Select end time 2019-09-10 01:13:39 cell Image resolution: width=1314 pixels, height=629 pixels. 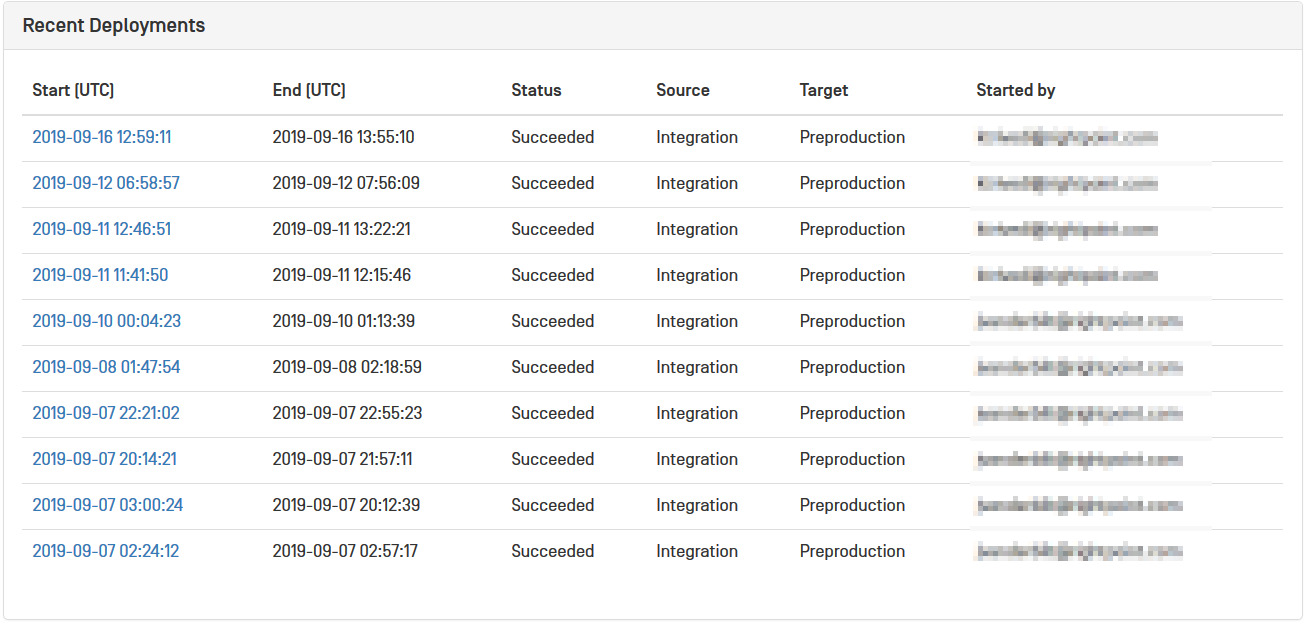click(x=343, y=321)
